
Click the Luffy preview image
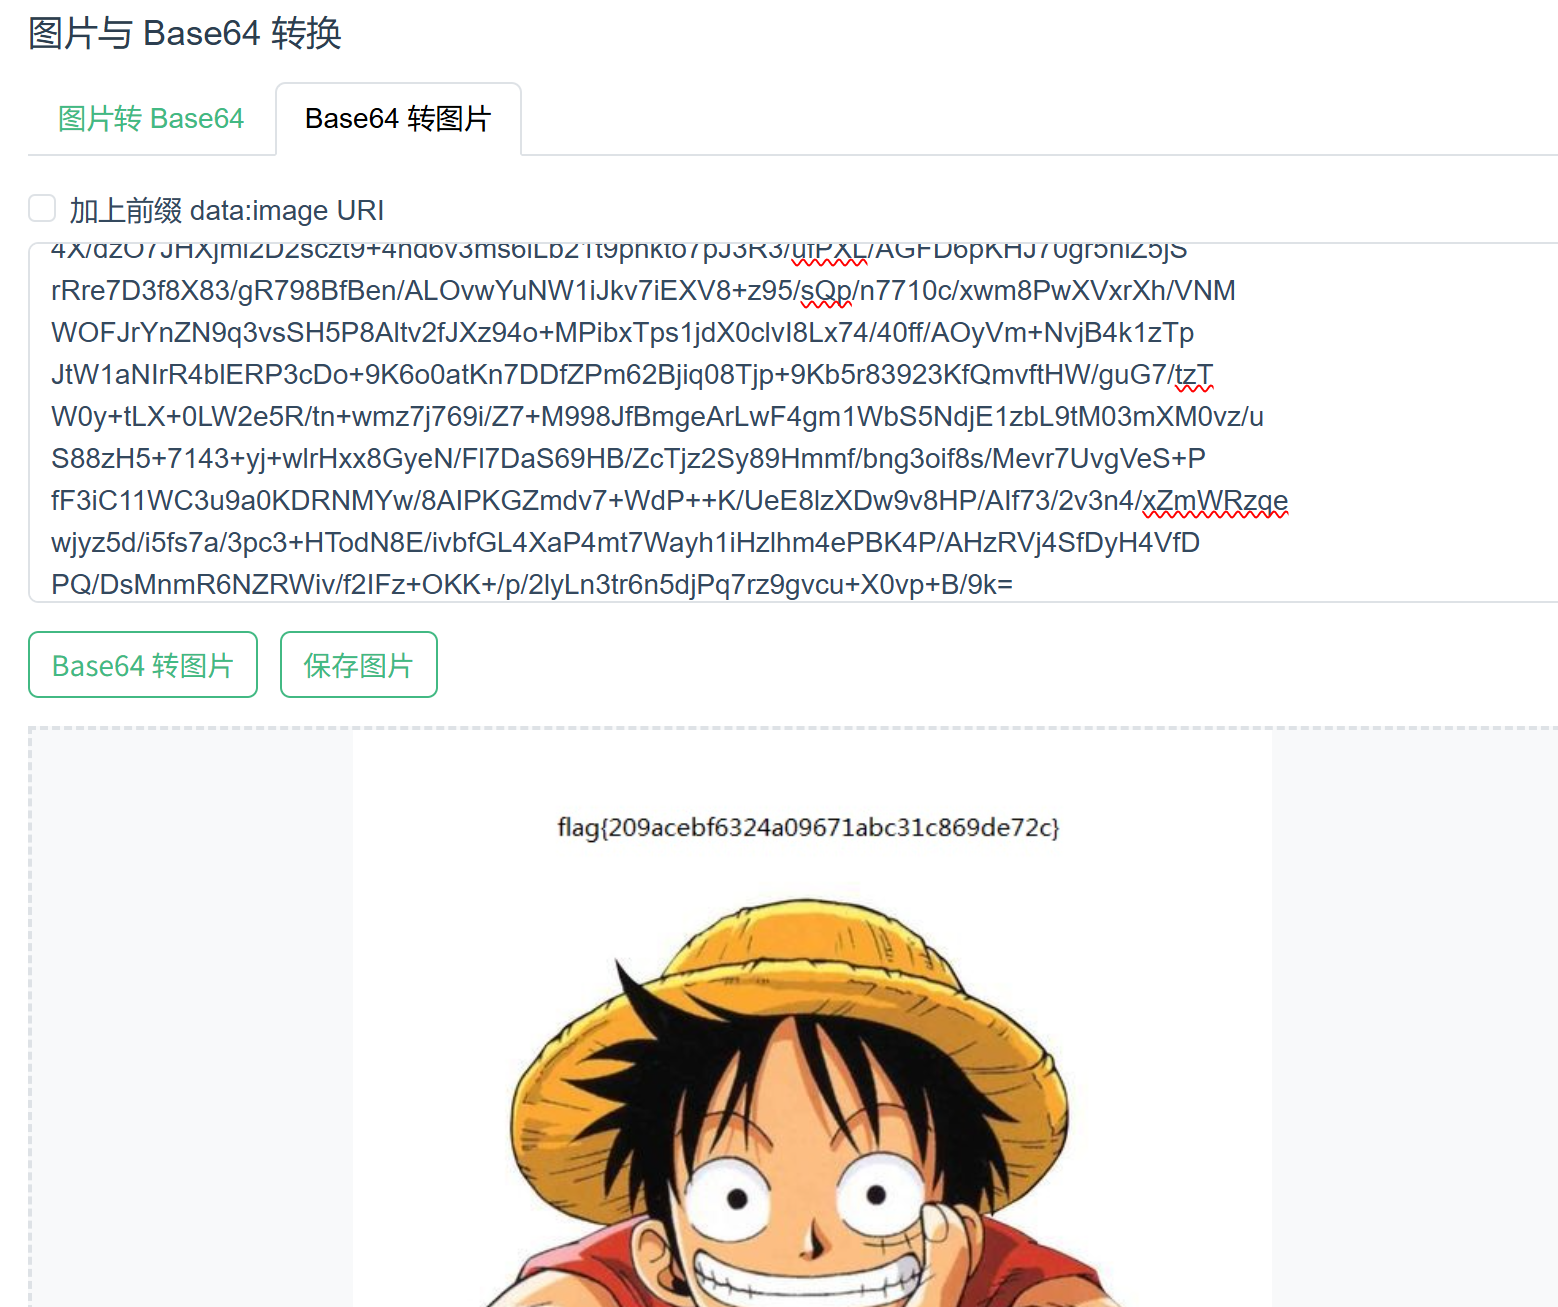point(812,1018)
